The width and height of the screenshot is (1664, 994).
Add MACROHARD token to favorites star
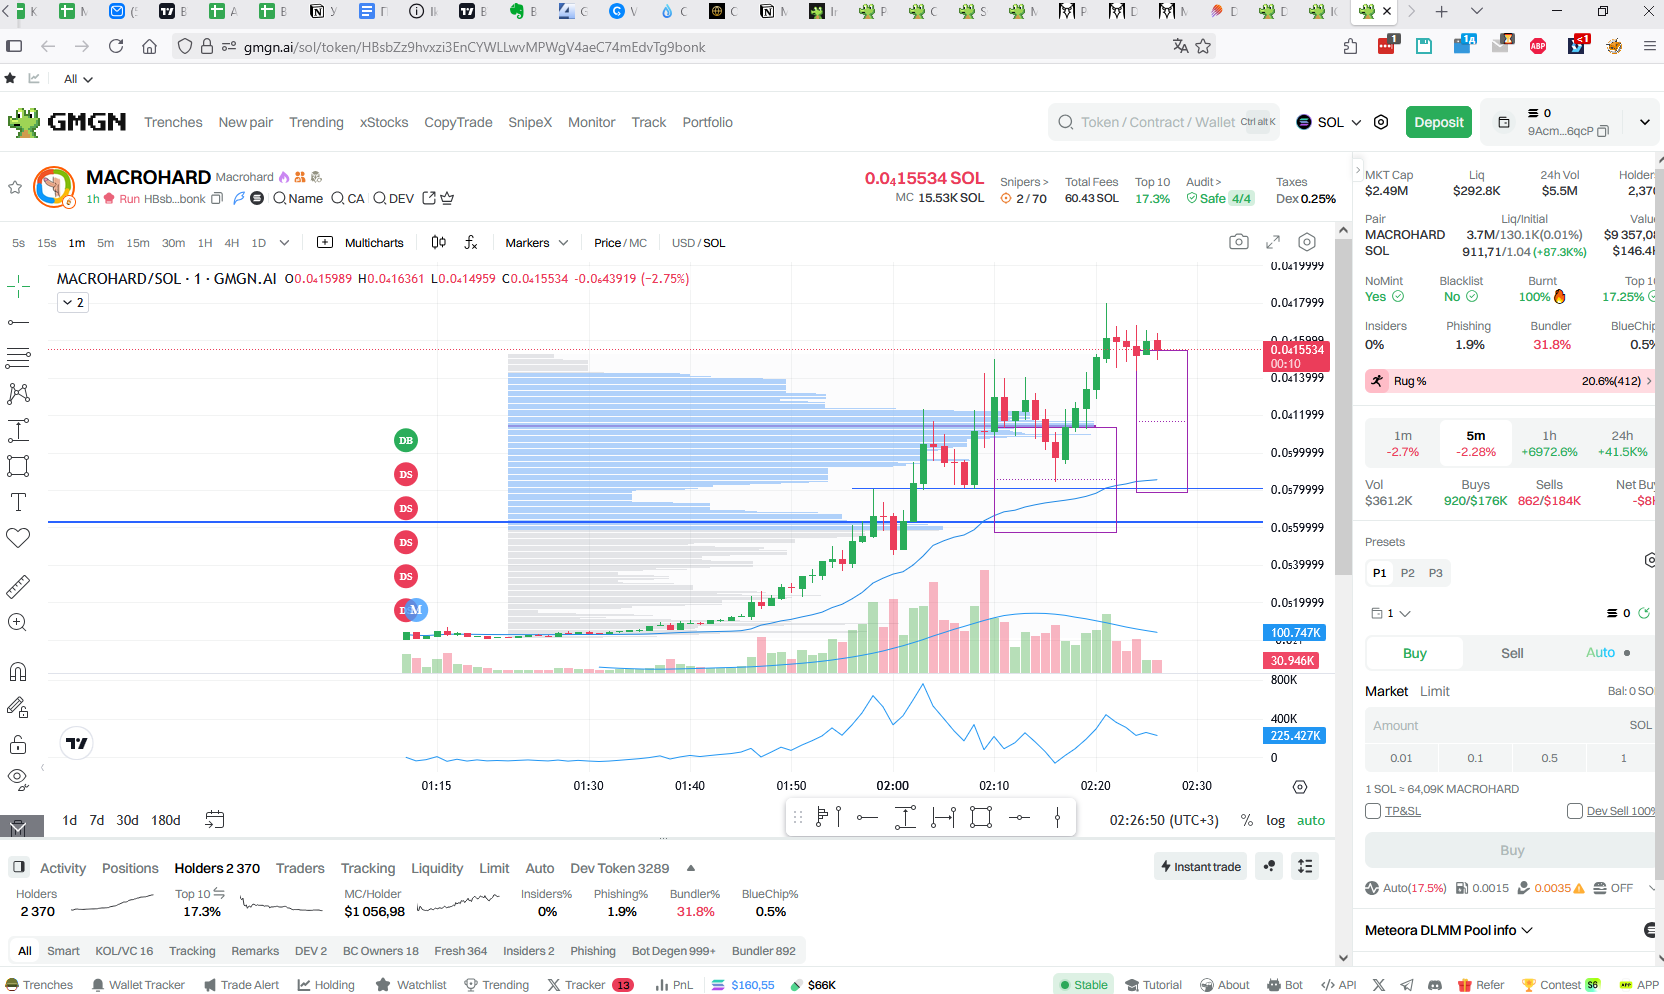[x=15, y=187]
